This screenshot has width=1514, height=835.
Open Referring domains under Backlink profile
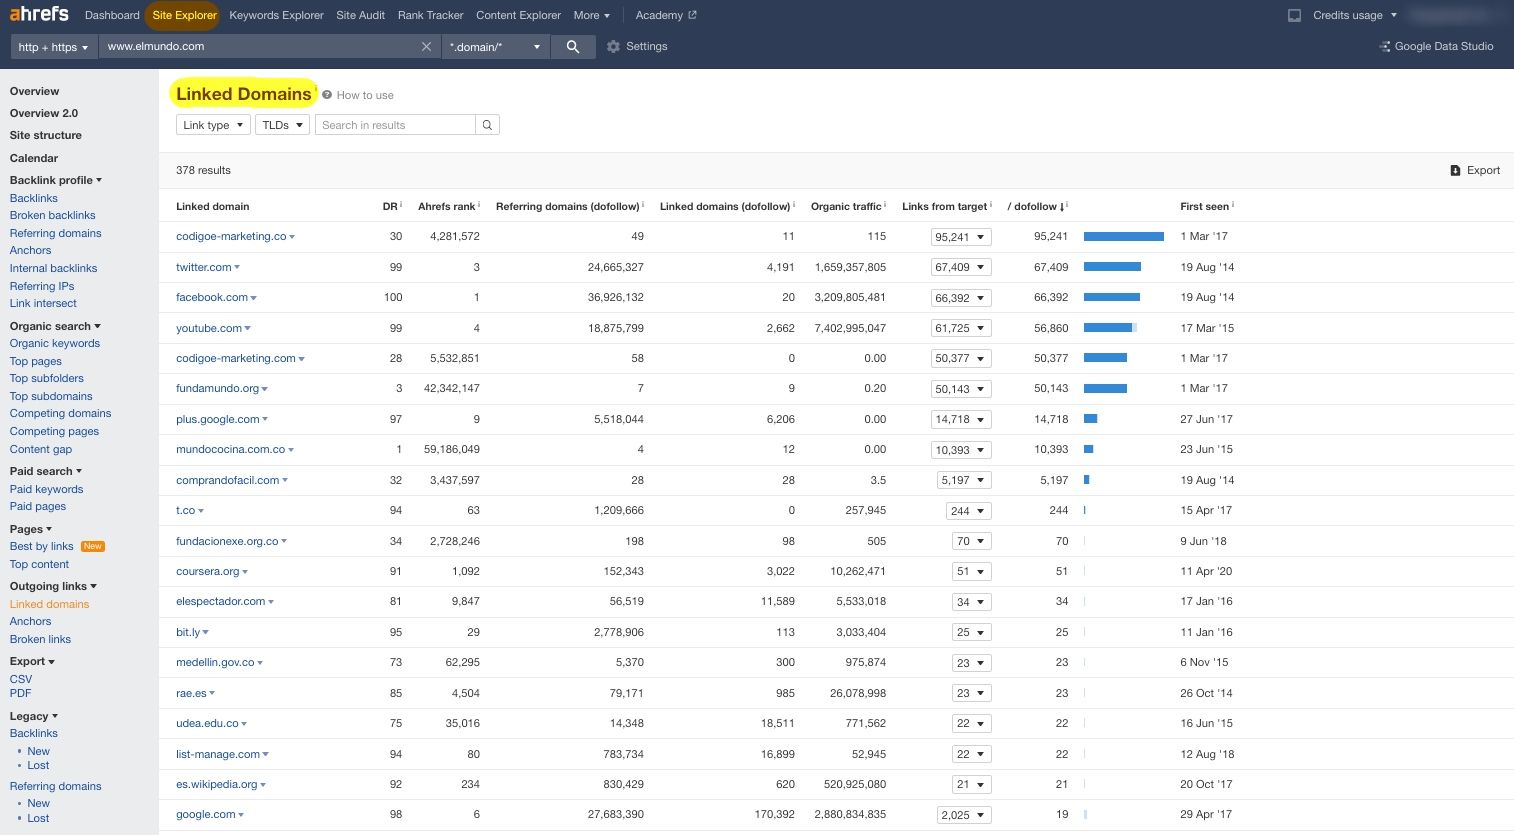click(x=55, y=233)
